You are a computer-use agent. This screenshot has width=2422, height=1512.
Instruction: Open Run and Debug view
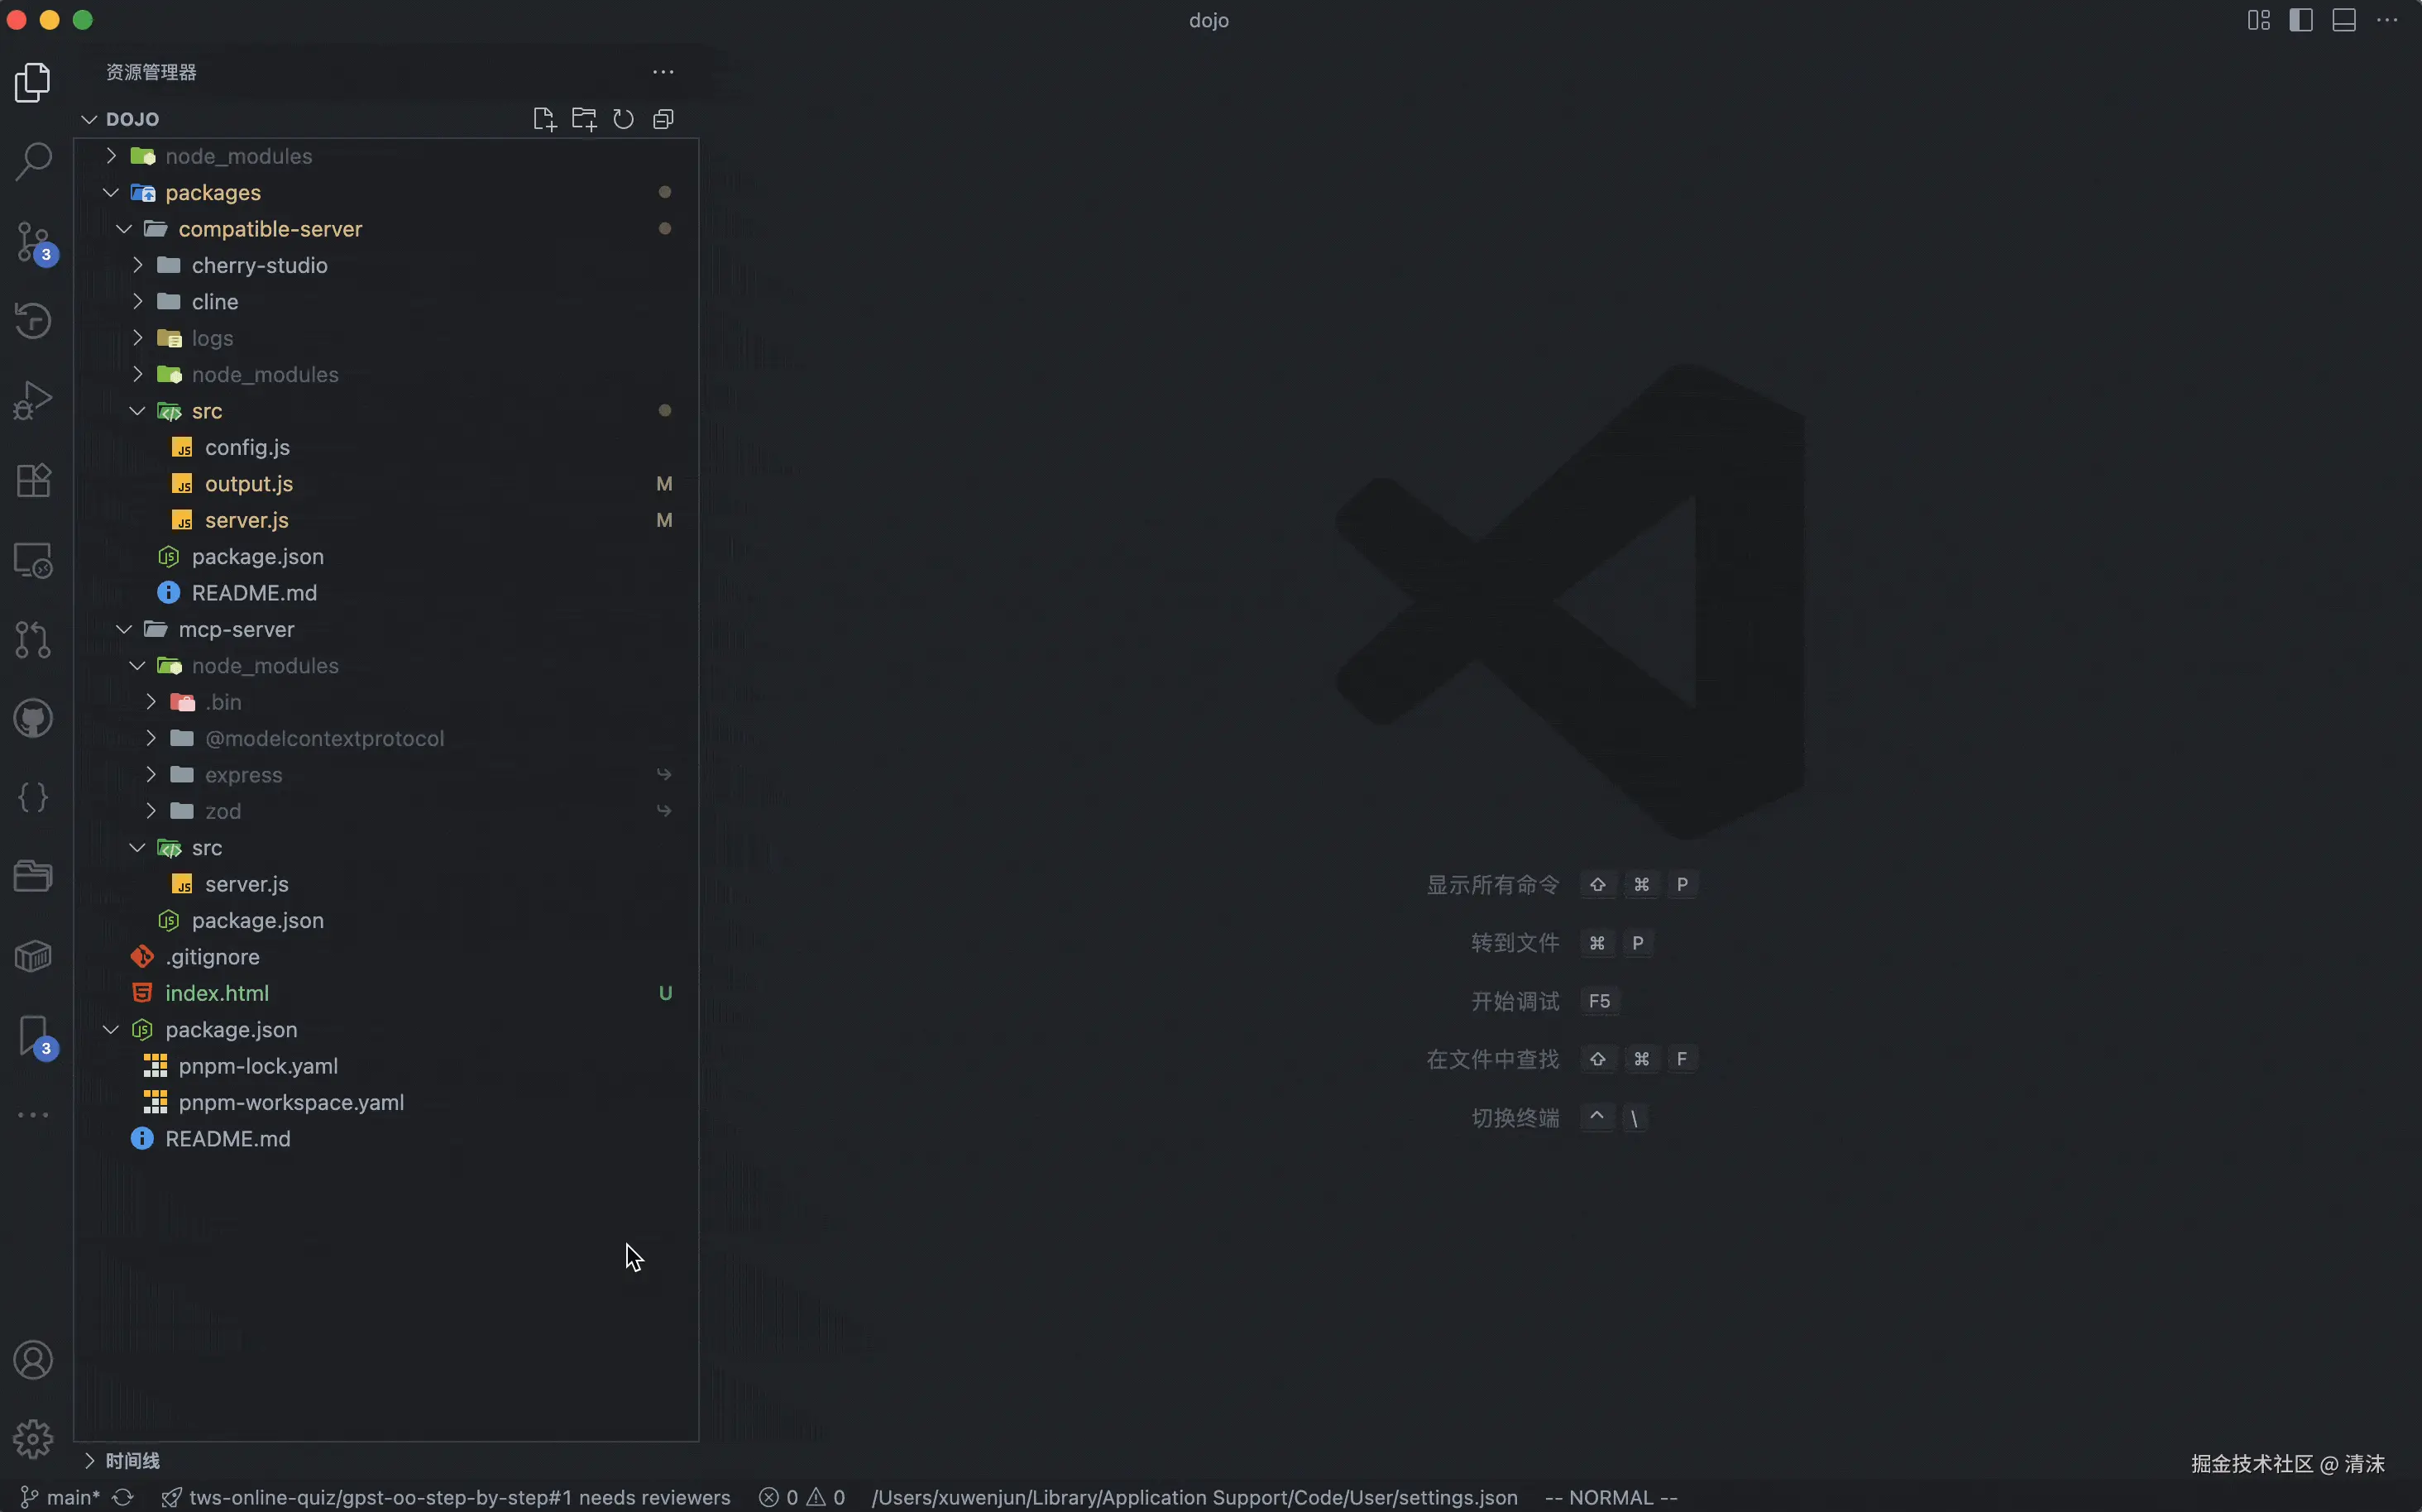point(33,400)
